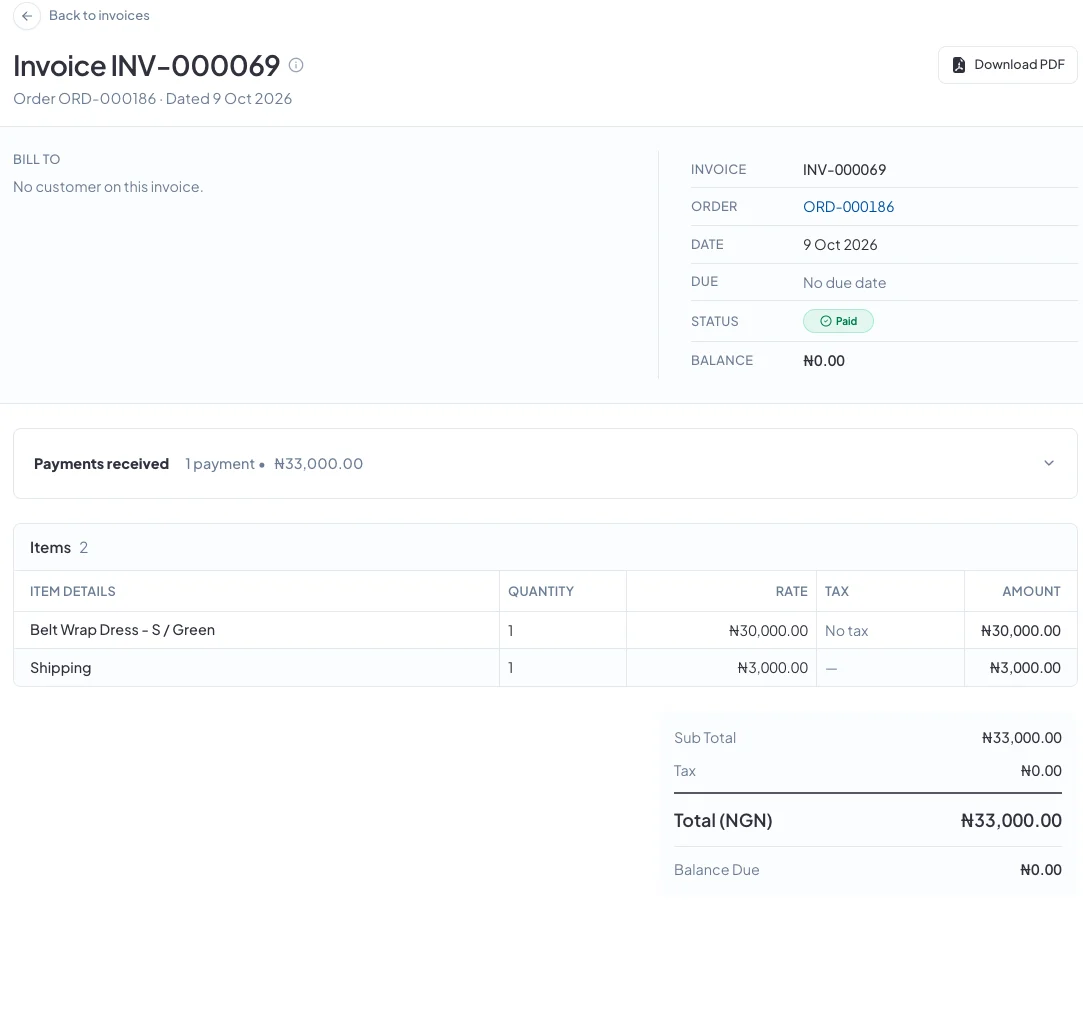Click the No customer on this invoice text

coord(108,187)
